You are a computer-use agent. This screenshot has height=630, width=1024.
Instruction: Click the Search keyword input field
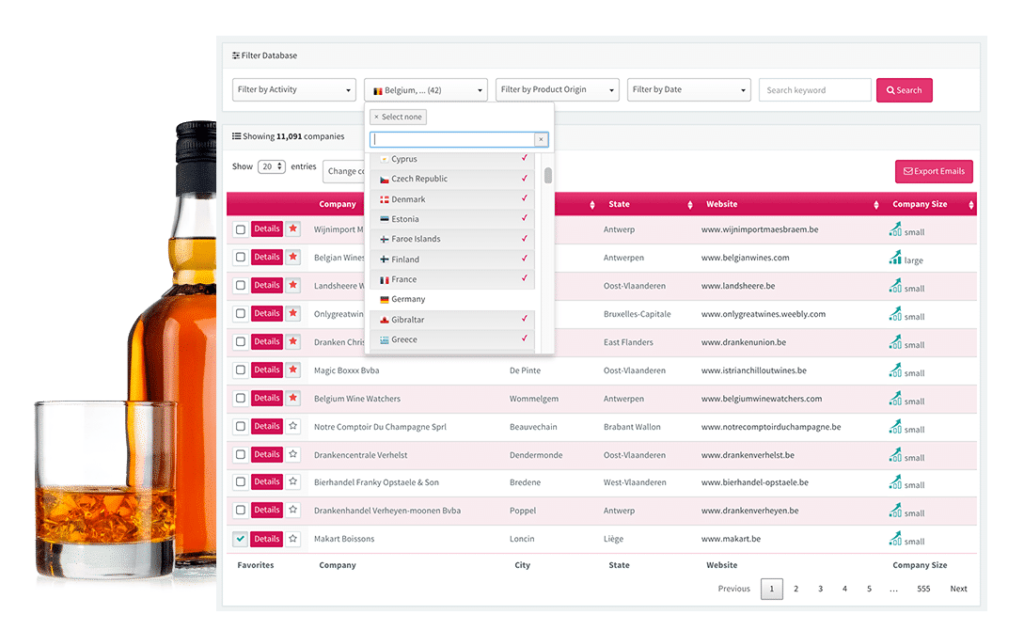(814, 90)
